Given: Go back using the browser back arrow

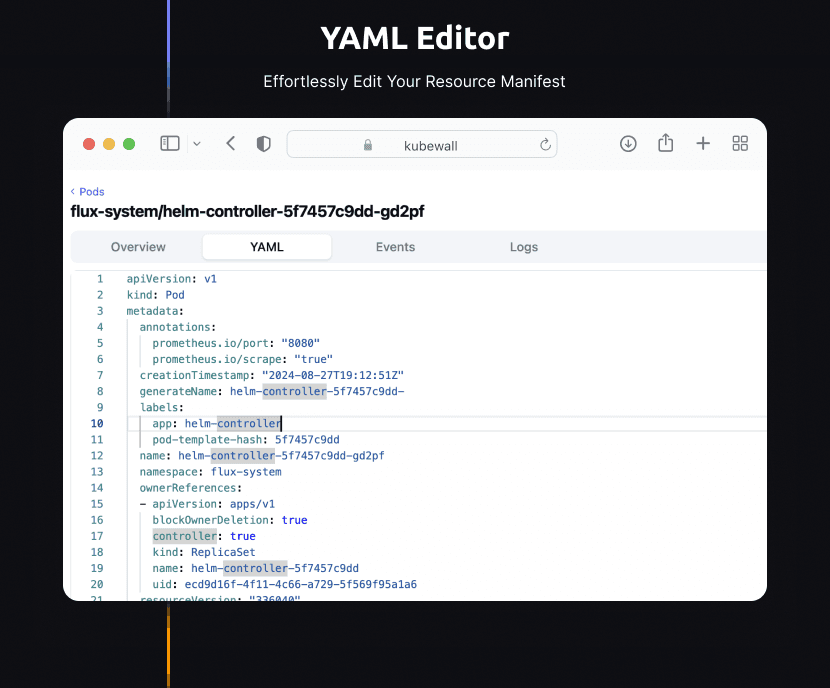Looking at the screenshot, I should point(231,144).
